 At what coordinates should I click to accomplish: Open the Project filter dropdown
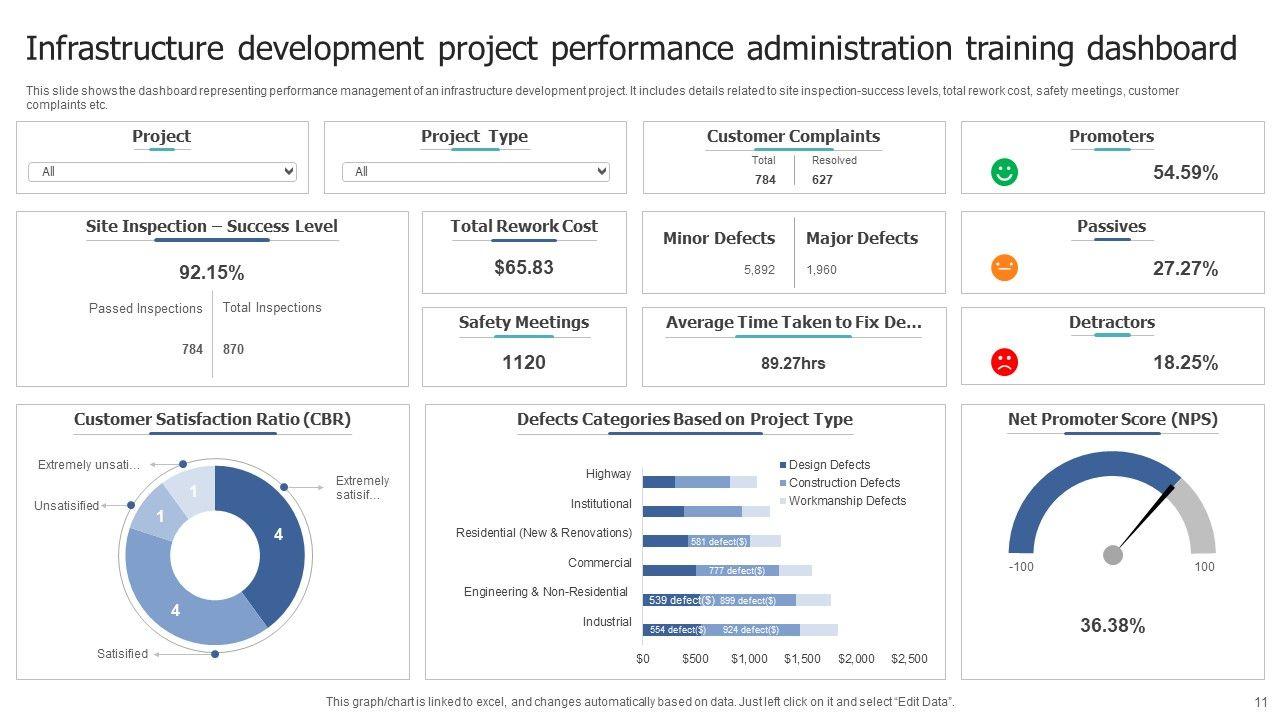point(162,172)
